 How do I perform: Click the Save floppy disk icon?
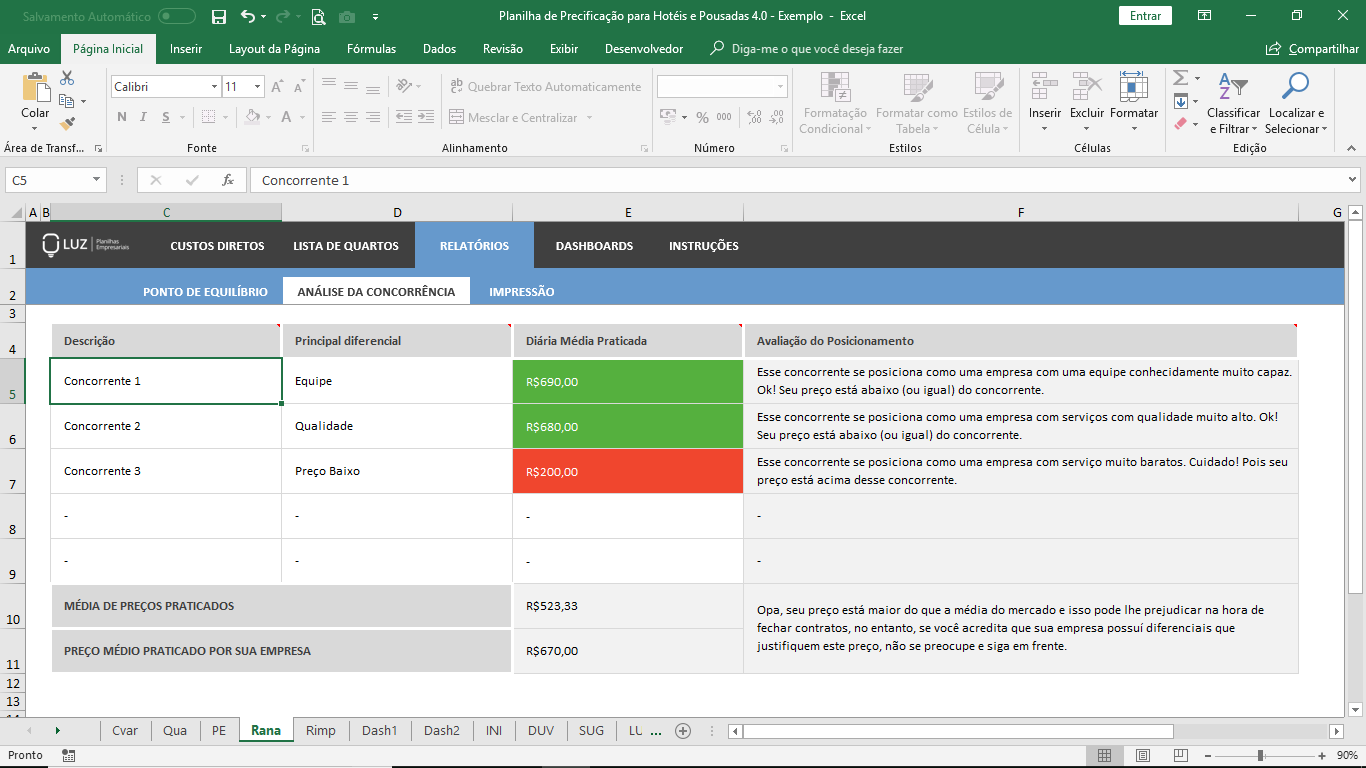(219, 16)
